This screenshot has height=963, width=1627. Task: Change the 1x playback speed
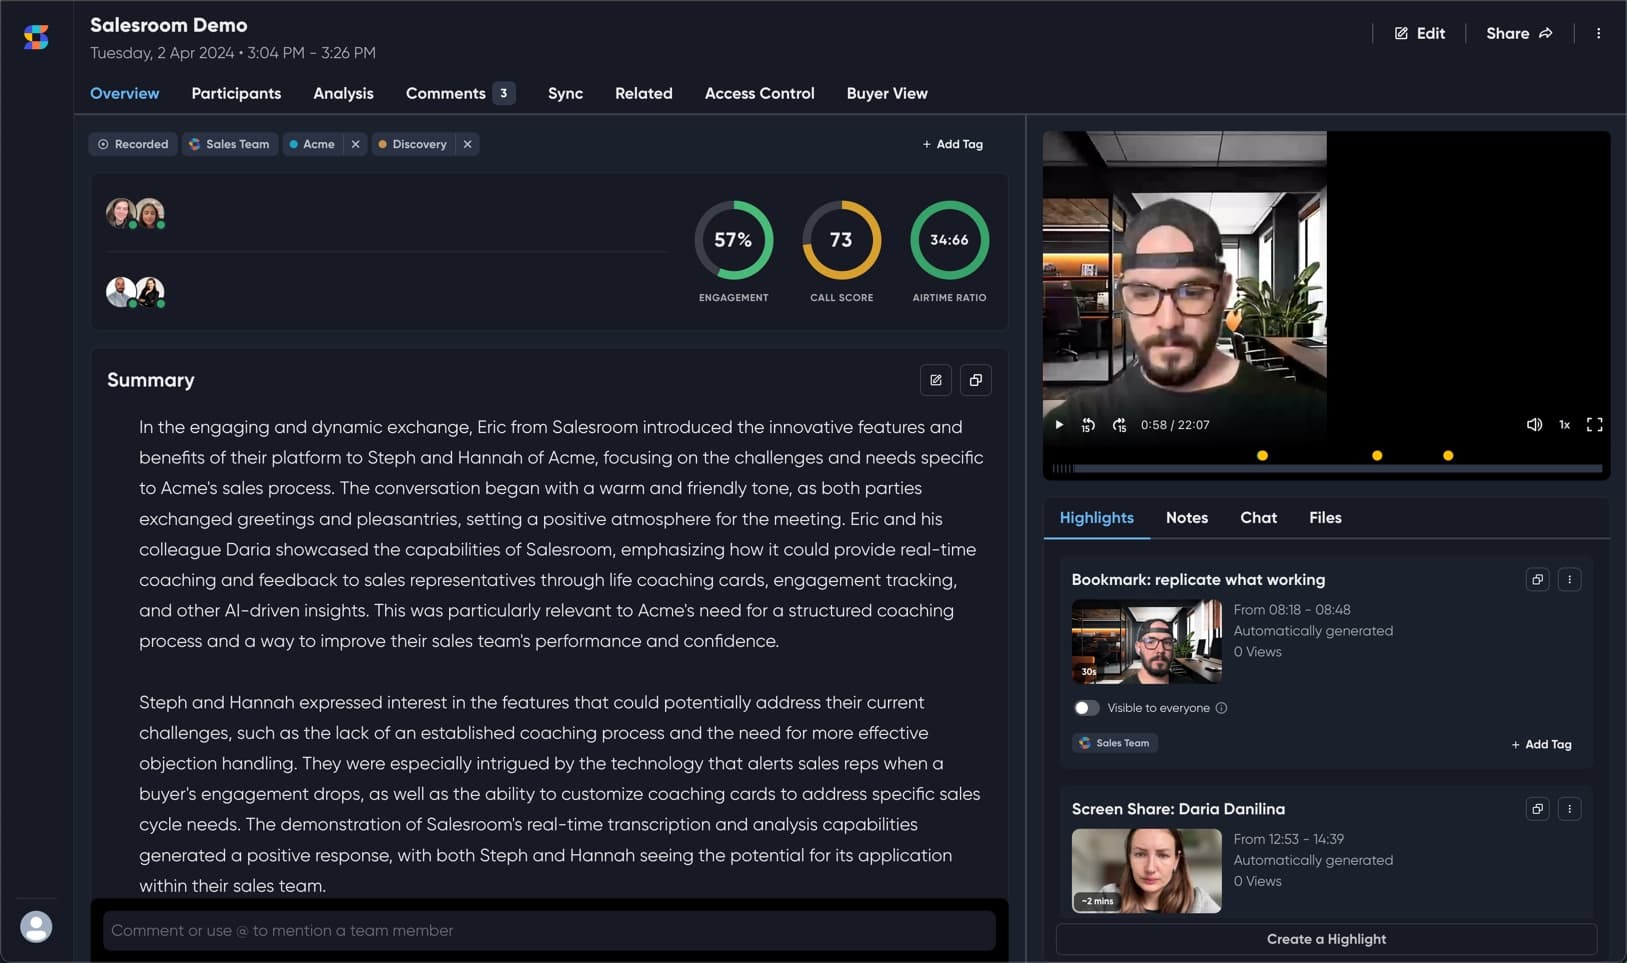(x=1565, y=425)
